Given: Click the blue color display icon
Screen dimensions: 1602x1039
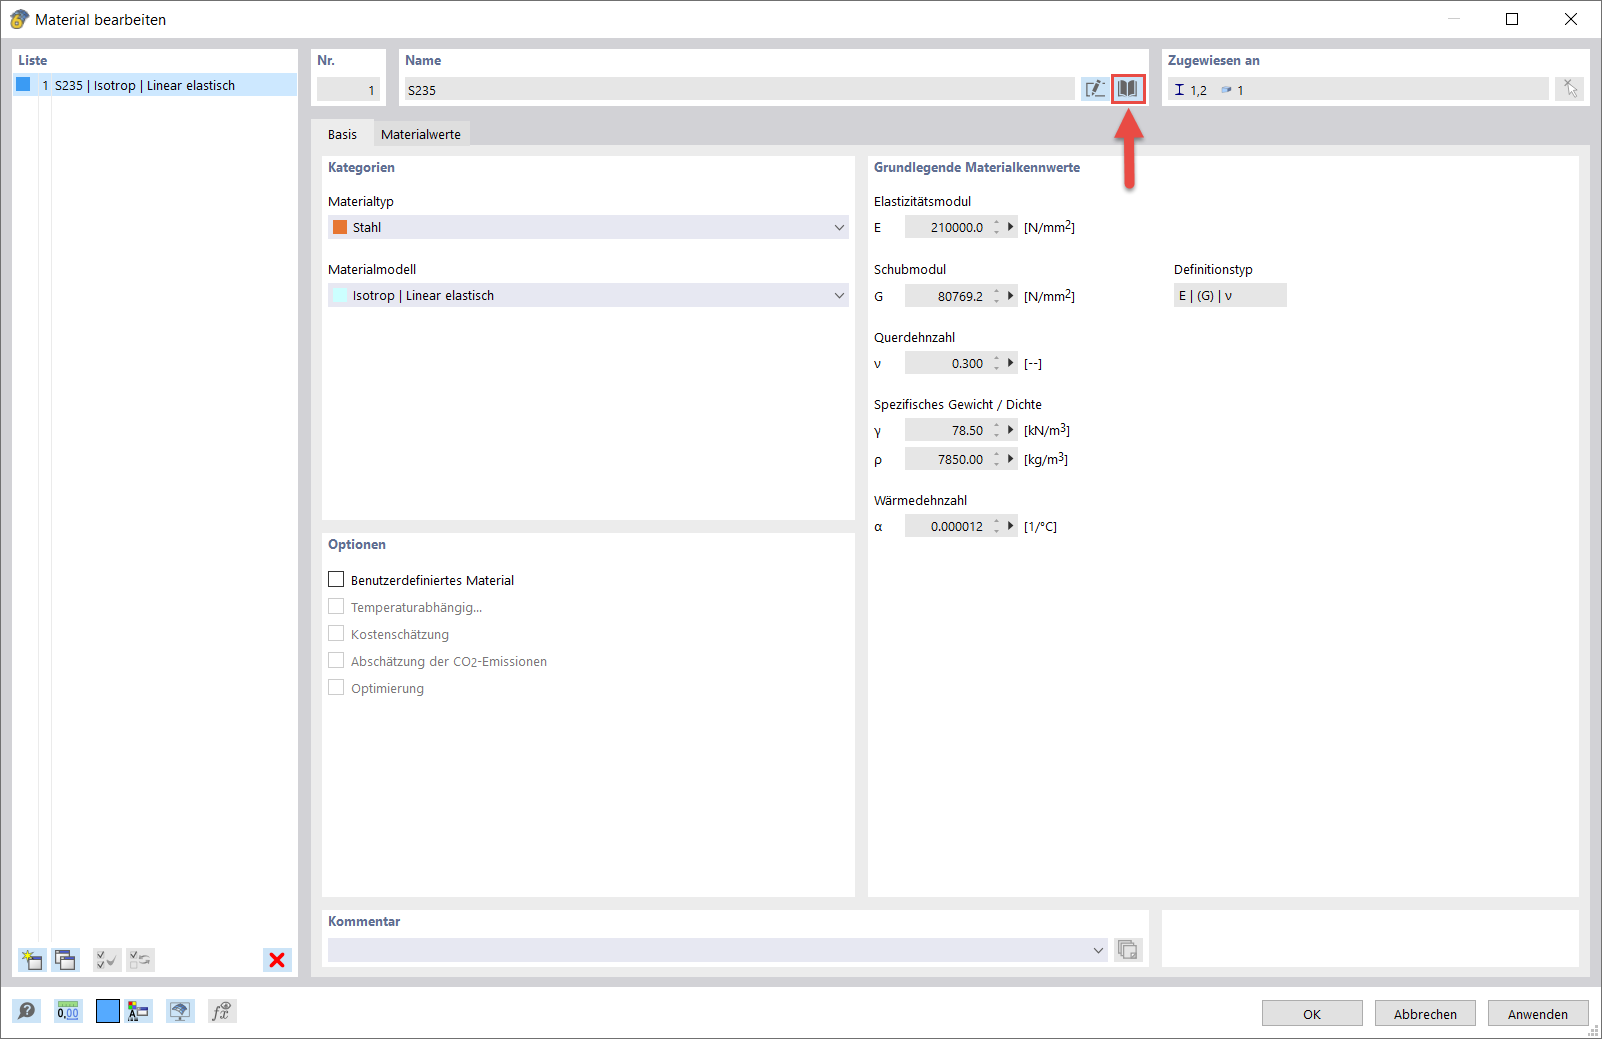Looking at the screenshot, I should pyautogui.click(x=108, y=1011).
